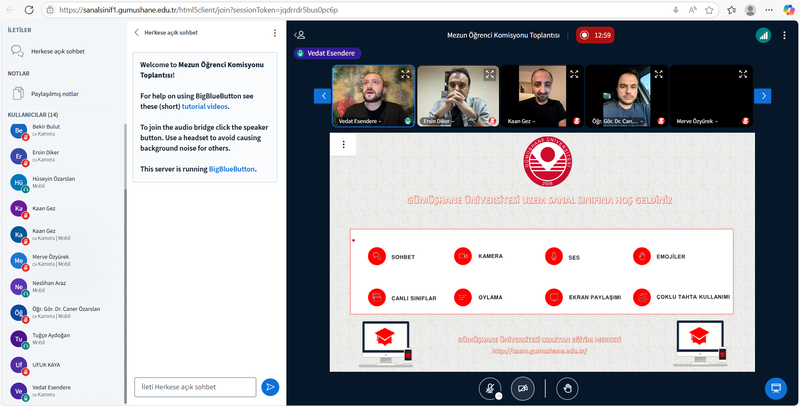Go back with the browser back arrow

coord(10,10)
